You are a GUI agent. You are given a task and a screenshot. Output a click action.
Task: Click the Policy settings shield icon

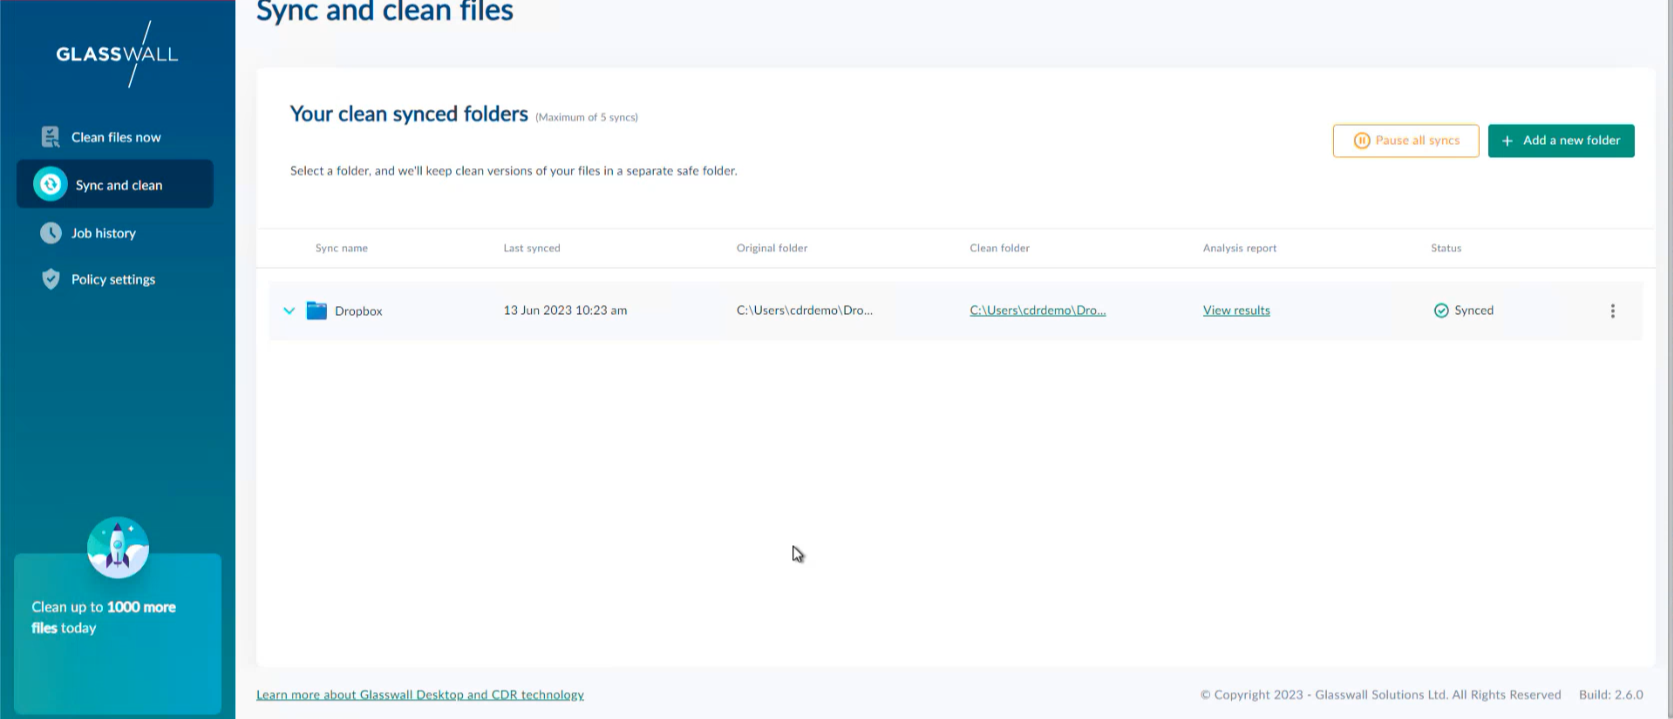[x=50, y=279]
